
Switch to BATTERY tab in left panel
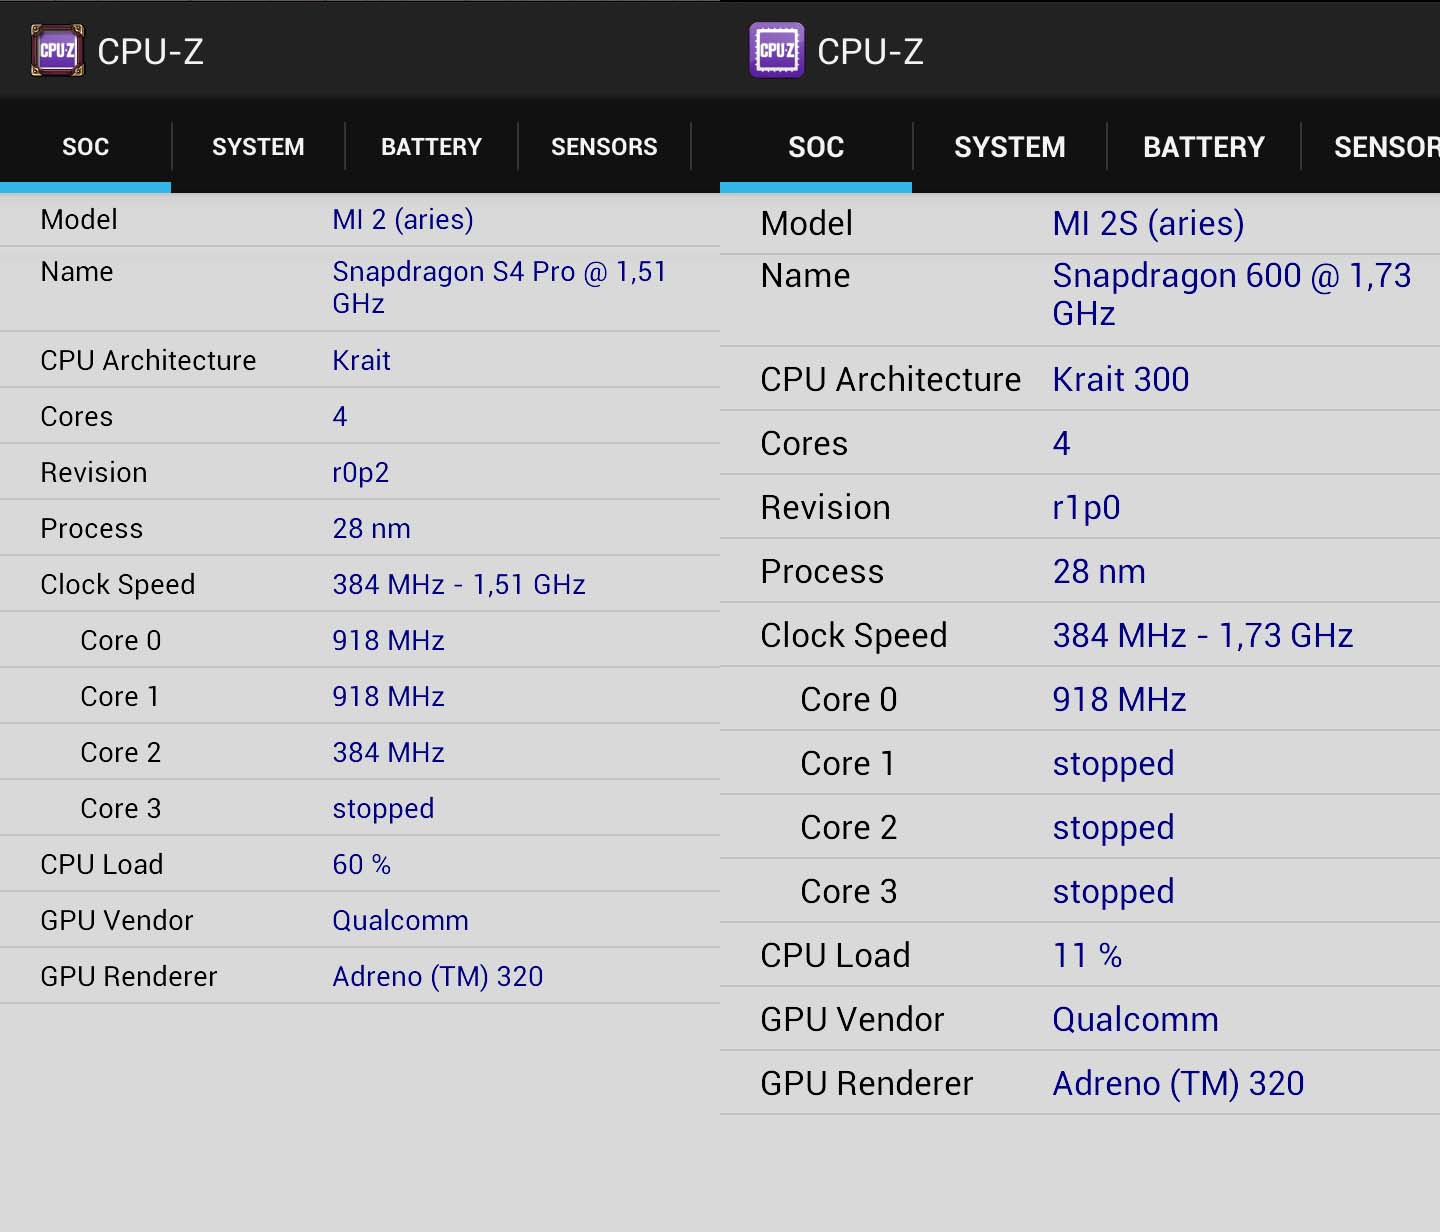[x=431, y=147]
